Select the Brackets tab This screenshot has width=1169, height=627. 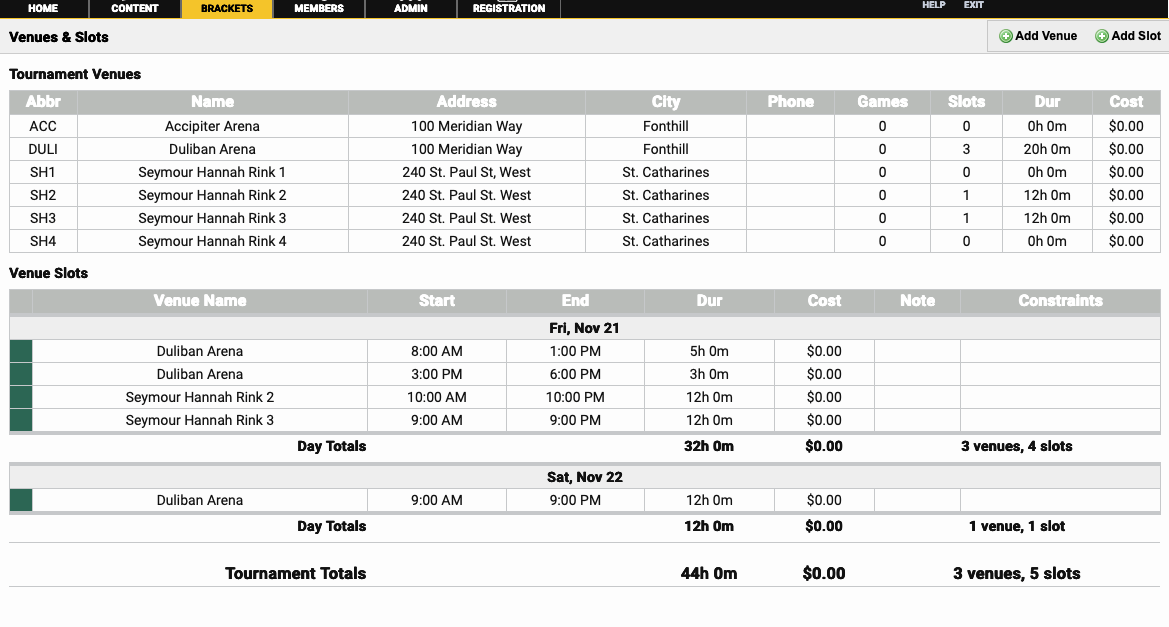coord(227,8)
